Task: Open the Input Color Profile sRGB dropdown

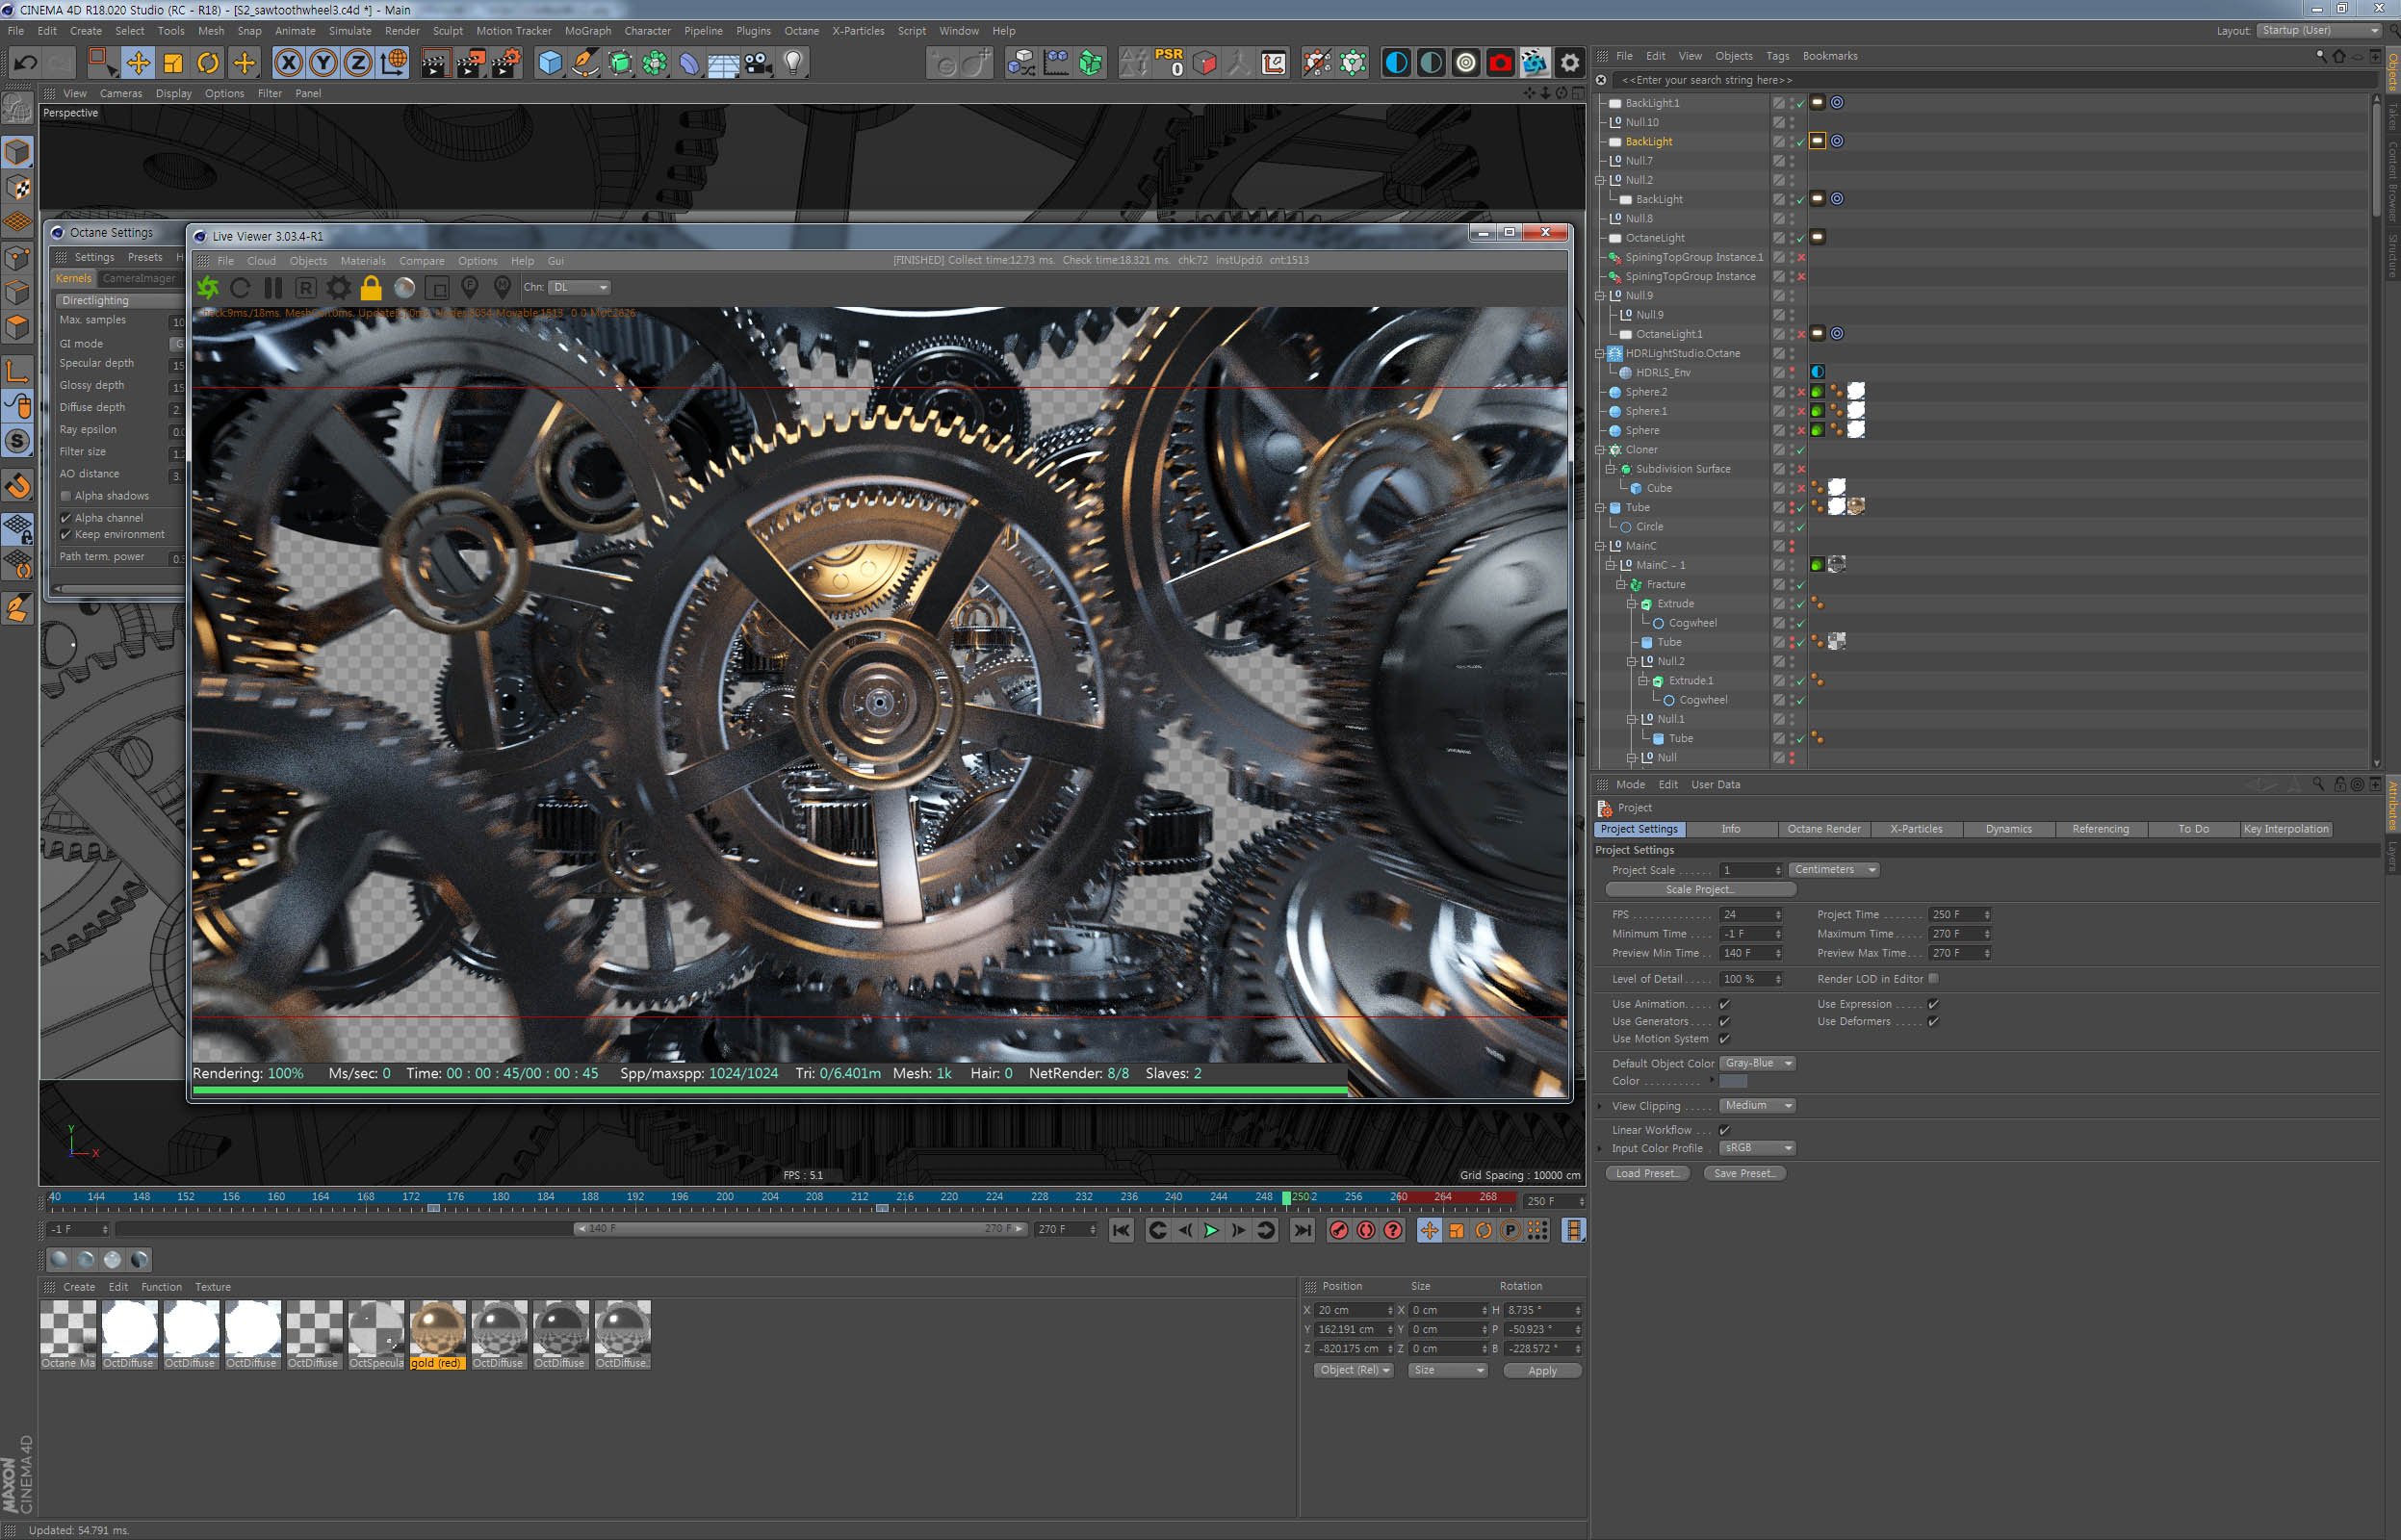Action: 1757,1148
